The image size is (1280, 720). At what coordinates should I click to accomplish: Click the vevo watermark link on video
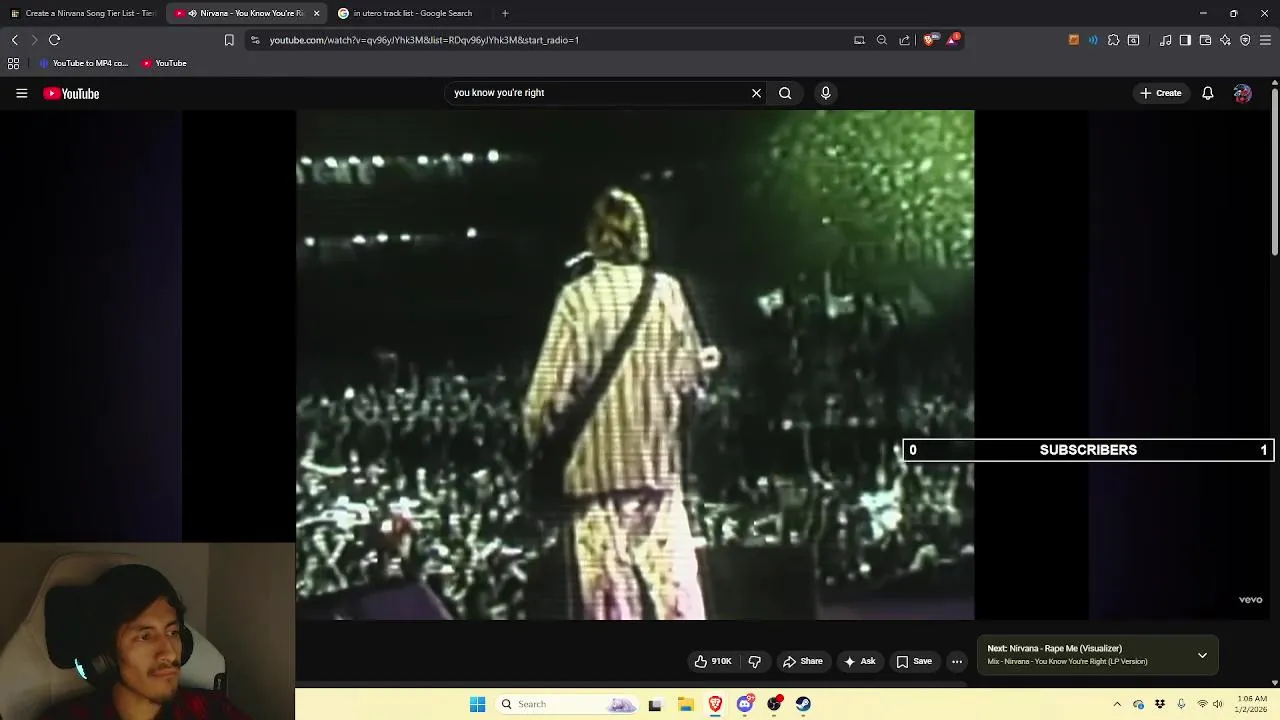tap(1250, 600)
